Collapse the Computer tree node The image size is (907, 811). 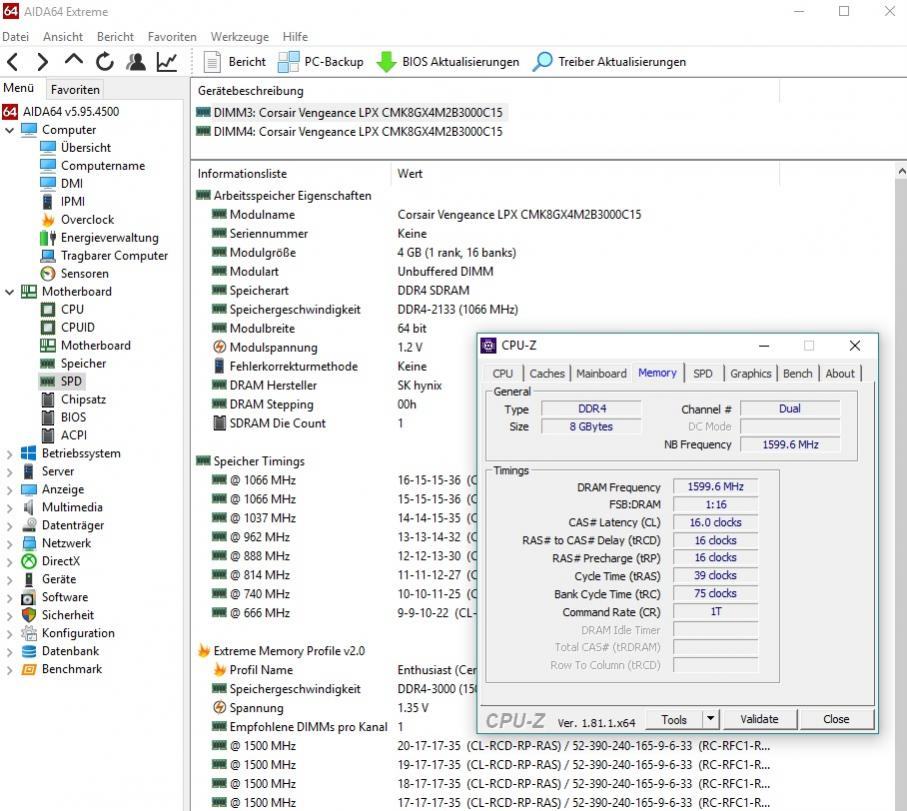coord(9,130)
